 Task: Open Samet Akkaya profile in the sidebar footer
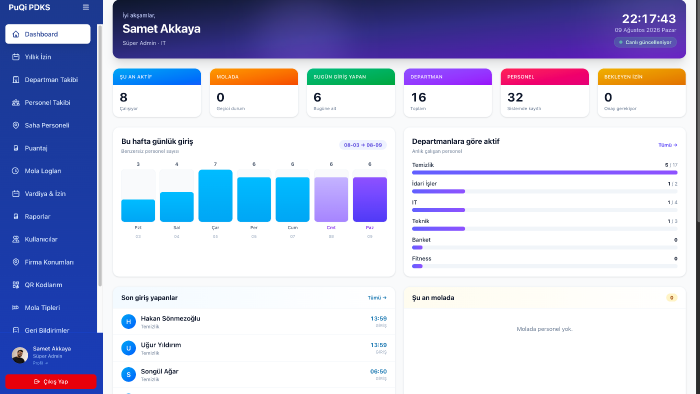(51, 355)
